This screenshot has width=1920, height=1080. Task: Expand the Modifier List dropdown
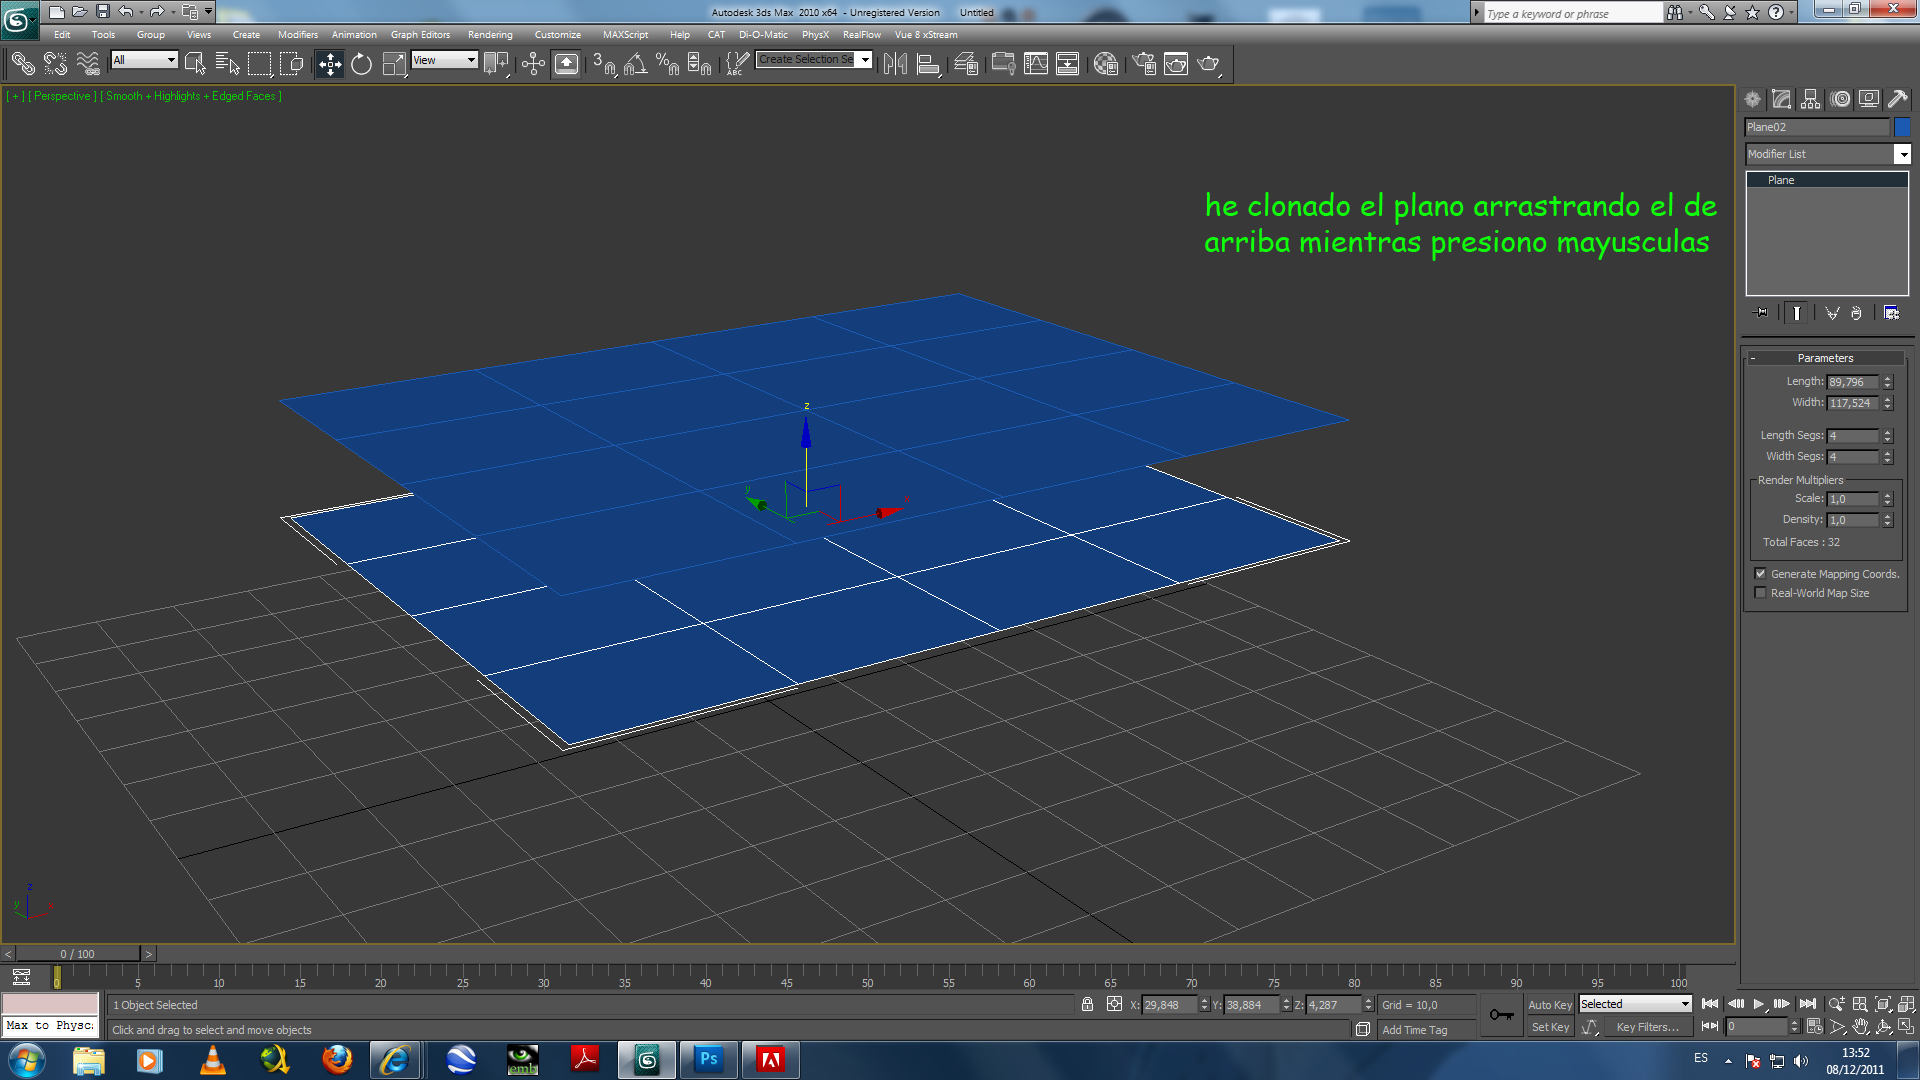click(1902, 154)
